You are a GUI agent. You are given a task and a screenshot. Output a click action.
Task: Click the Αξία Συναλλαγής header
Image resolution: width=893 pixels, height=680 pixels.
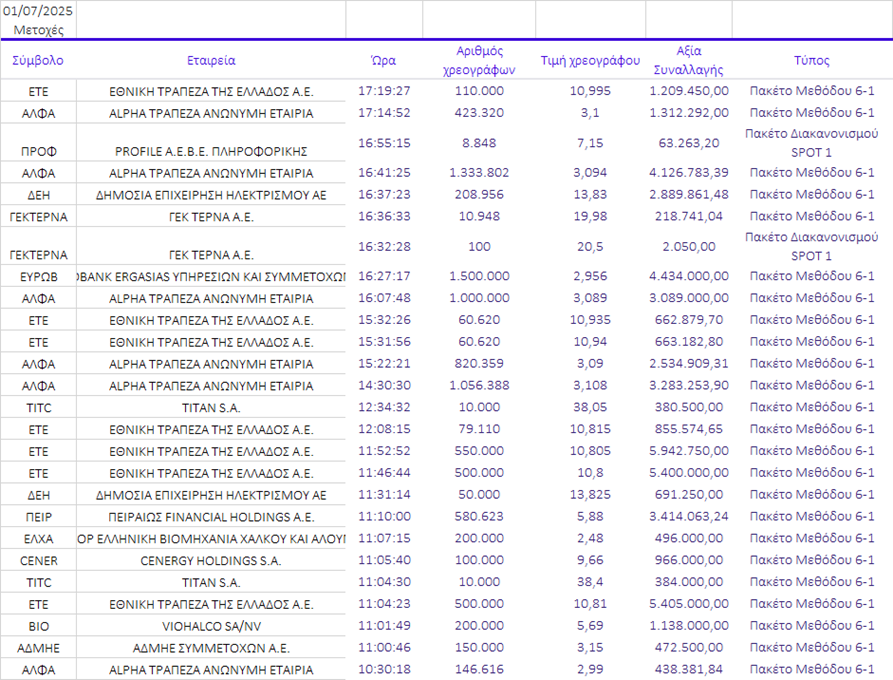(689, 60)
